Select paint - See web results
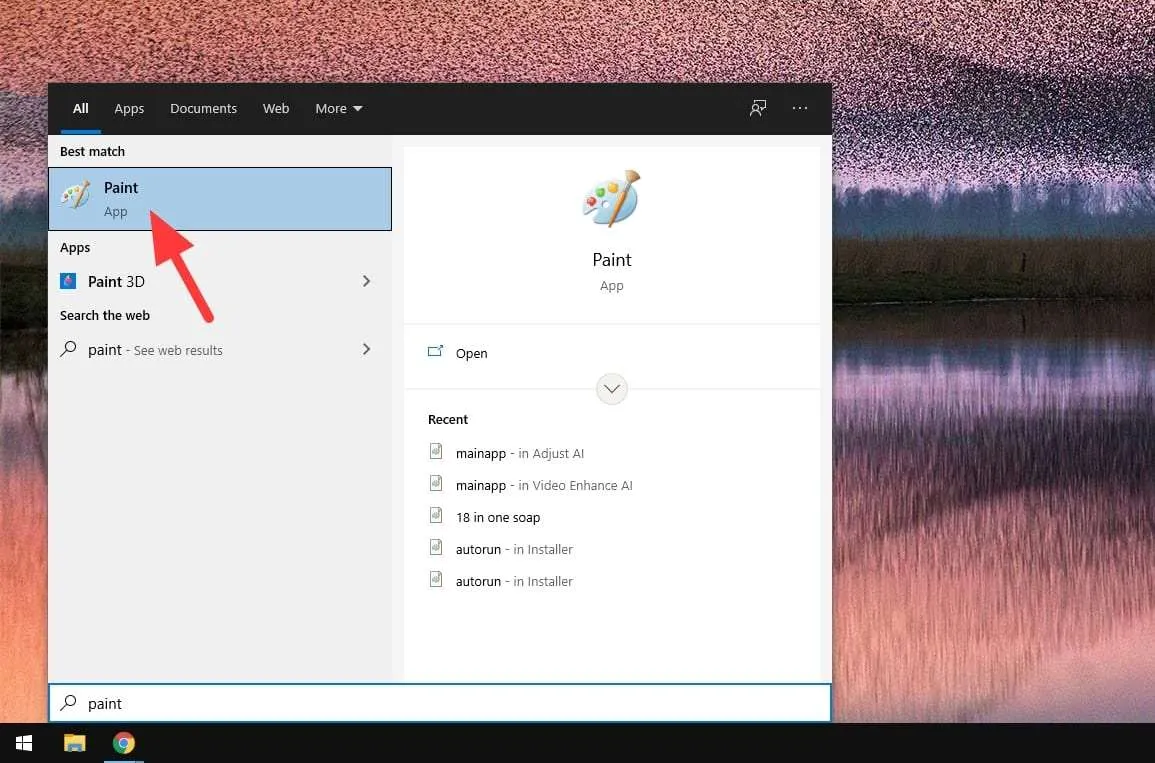This screenshot has width=1155, height=763. [220, 350]
